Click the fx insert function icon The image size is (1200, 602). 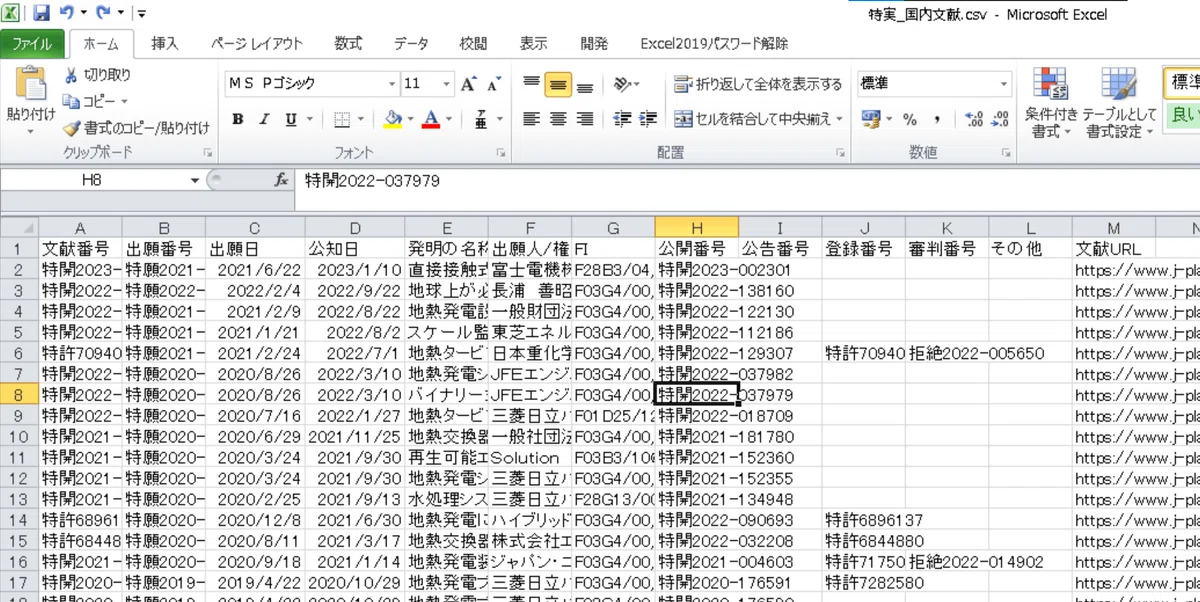(x=282, y=180)
